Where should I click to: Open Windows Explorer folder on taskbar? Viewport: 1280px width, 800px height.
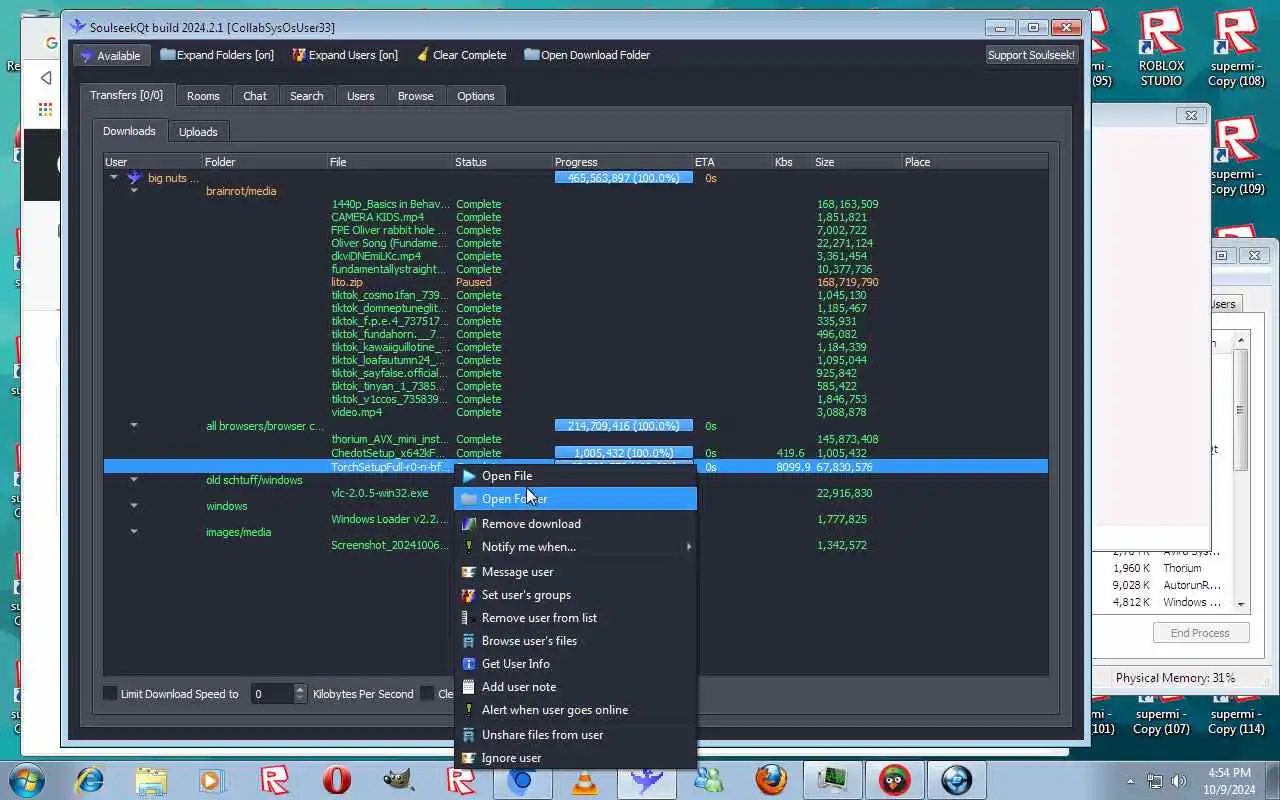[x=151, y=780]
